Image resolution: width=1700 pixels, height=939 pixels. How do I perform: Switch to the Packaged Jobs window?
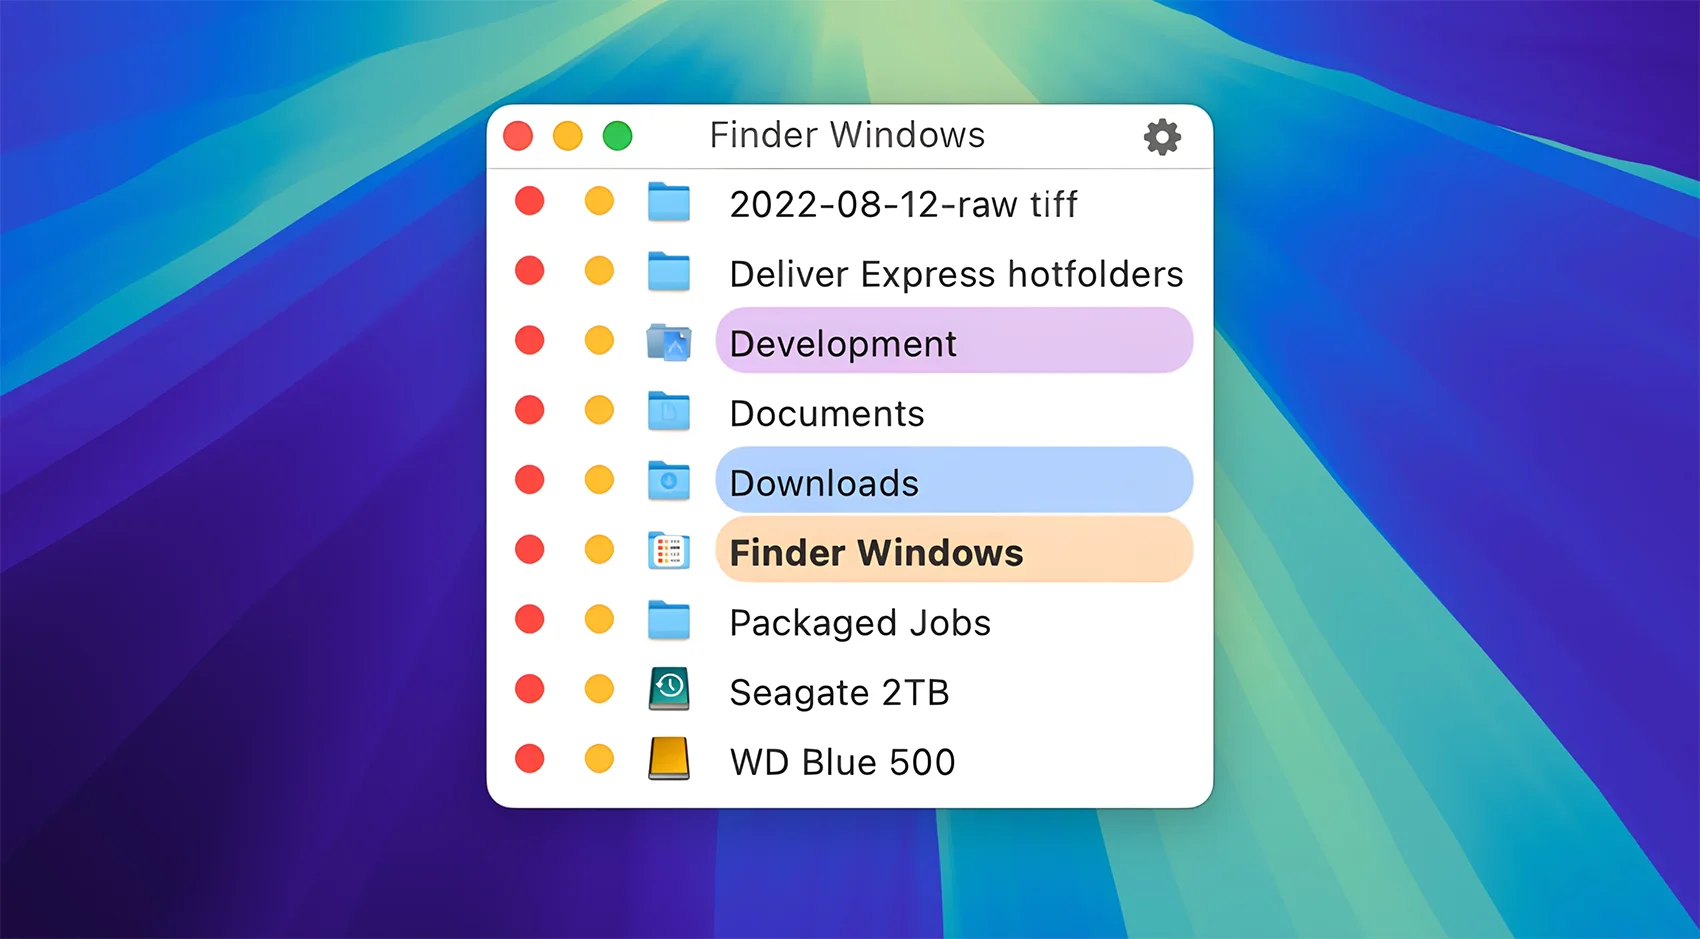tap(860, 622)
